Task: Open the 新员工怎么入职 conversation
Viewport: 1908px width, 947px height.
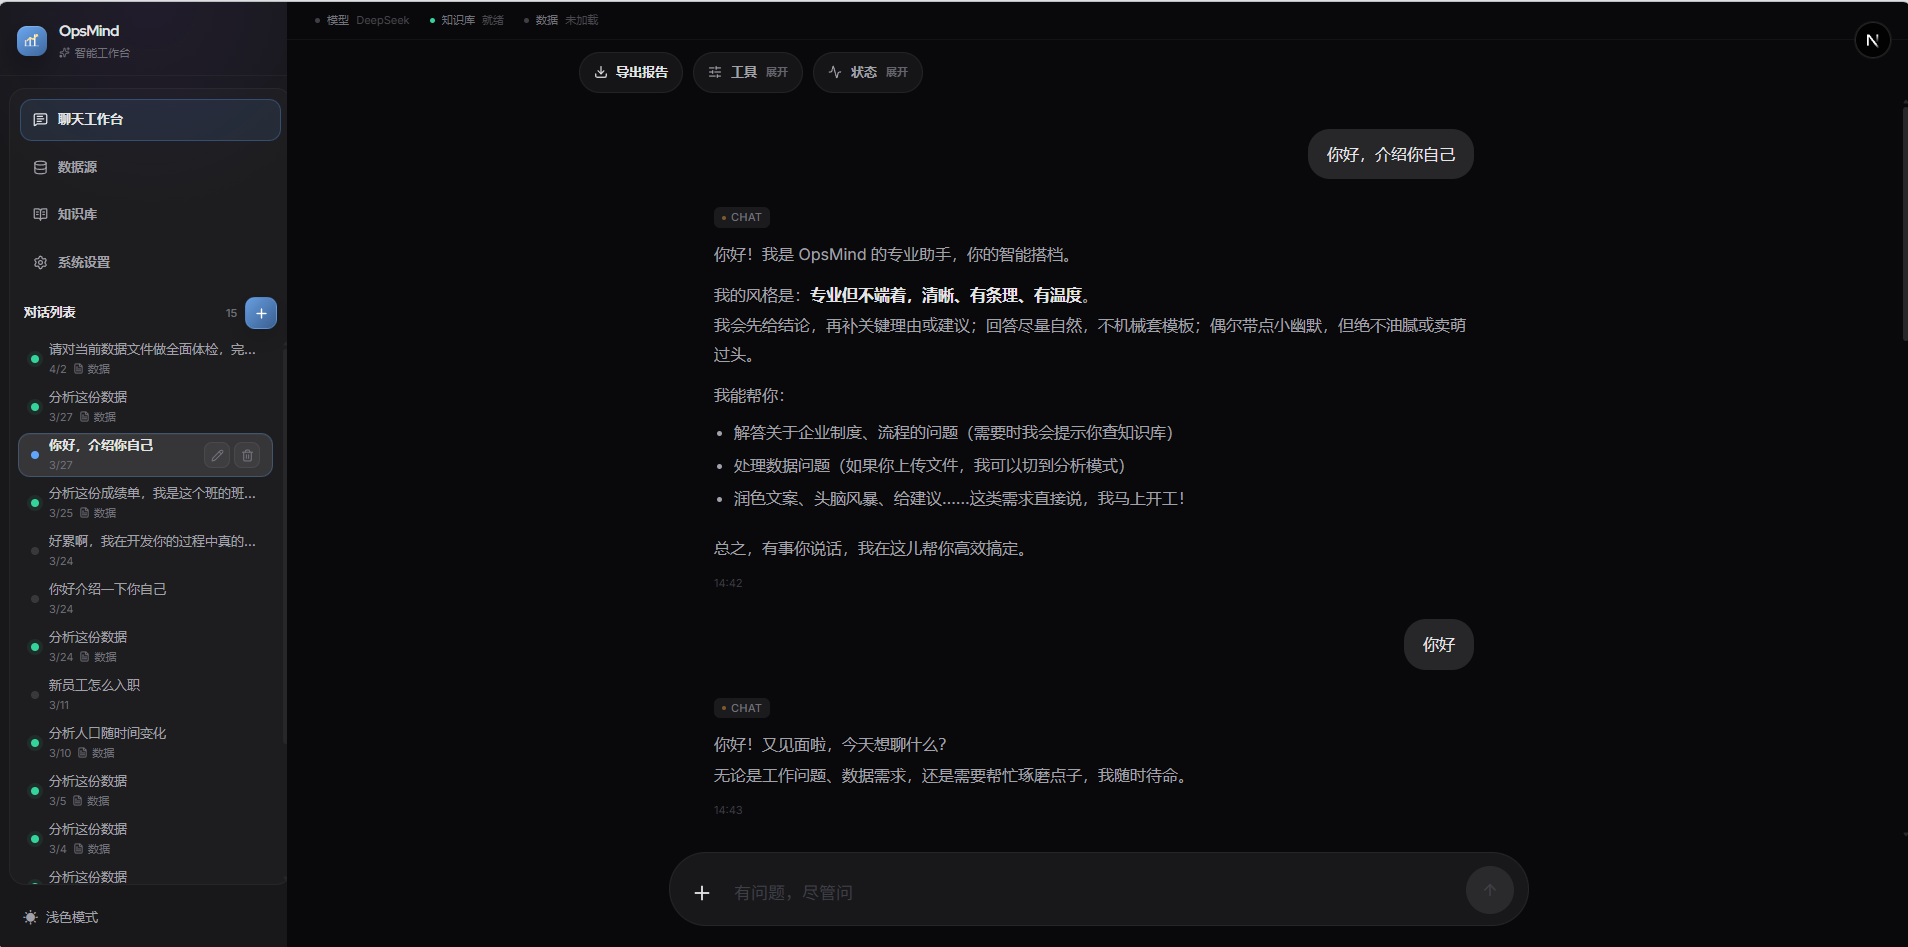Action: [95, 684]
